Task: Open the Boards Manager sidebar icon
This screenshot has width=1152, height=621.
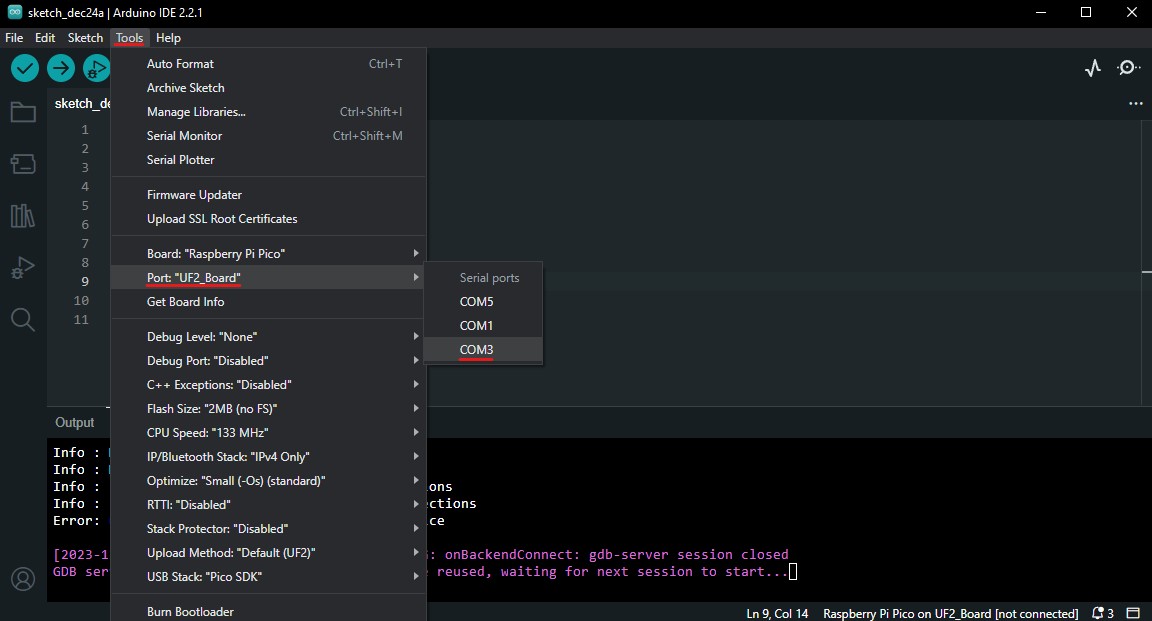Action: (22, 163)
